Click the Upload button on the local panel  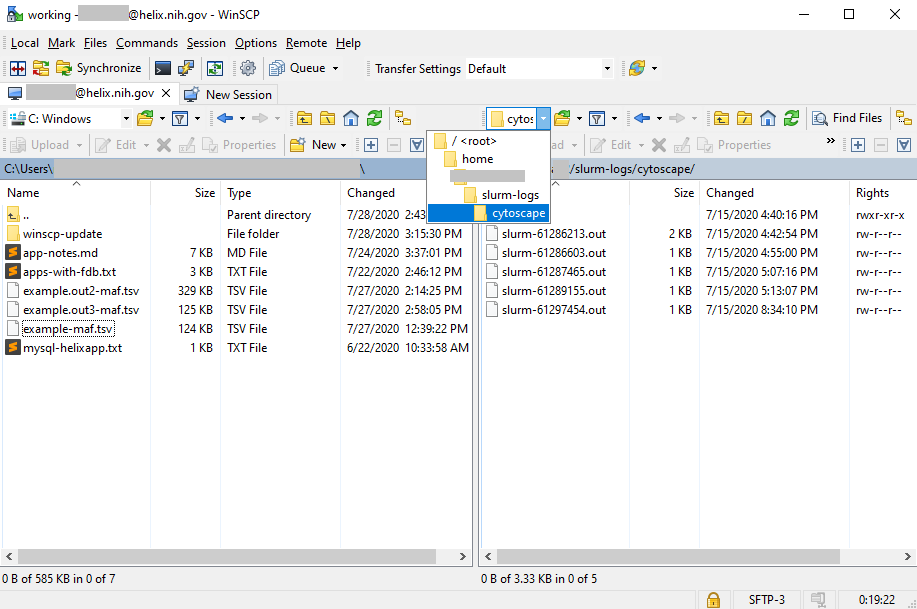click(44, 144)
